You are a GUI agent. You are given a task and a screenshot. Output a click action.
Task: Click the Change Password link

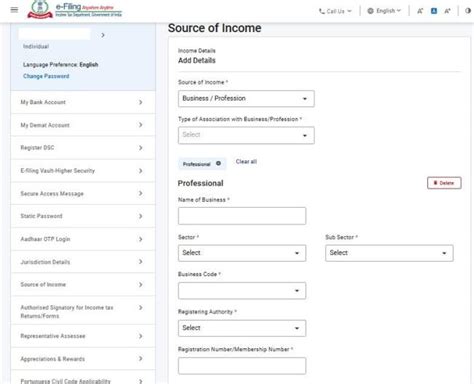coord(46,76)
